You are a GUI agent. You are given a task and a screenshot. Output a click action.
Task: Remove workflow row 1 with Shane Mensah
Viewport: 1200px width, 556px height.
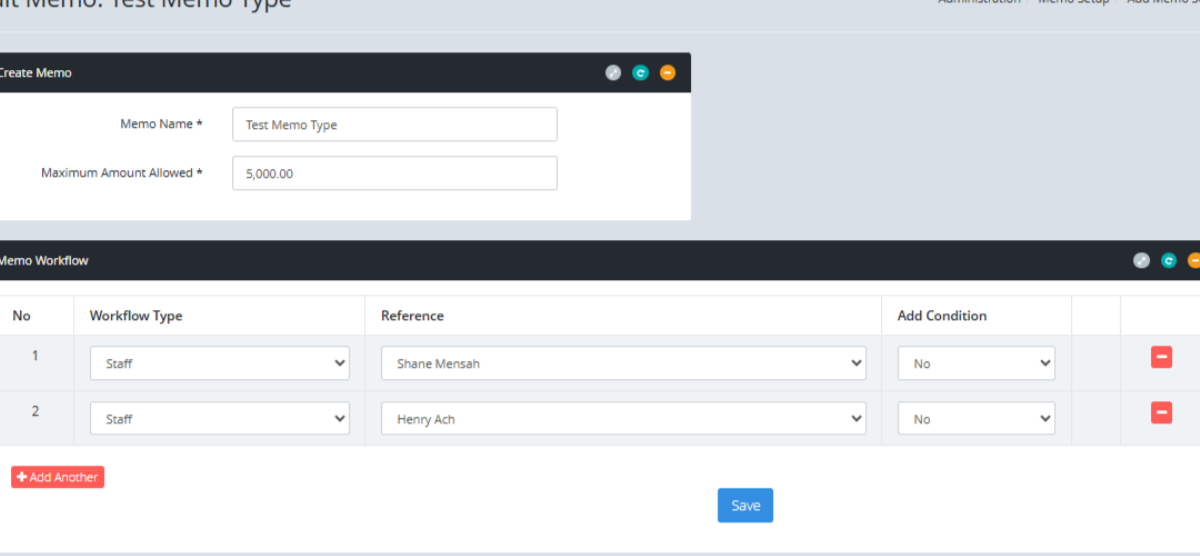(1161, 357)
